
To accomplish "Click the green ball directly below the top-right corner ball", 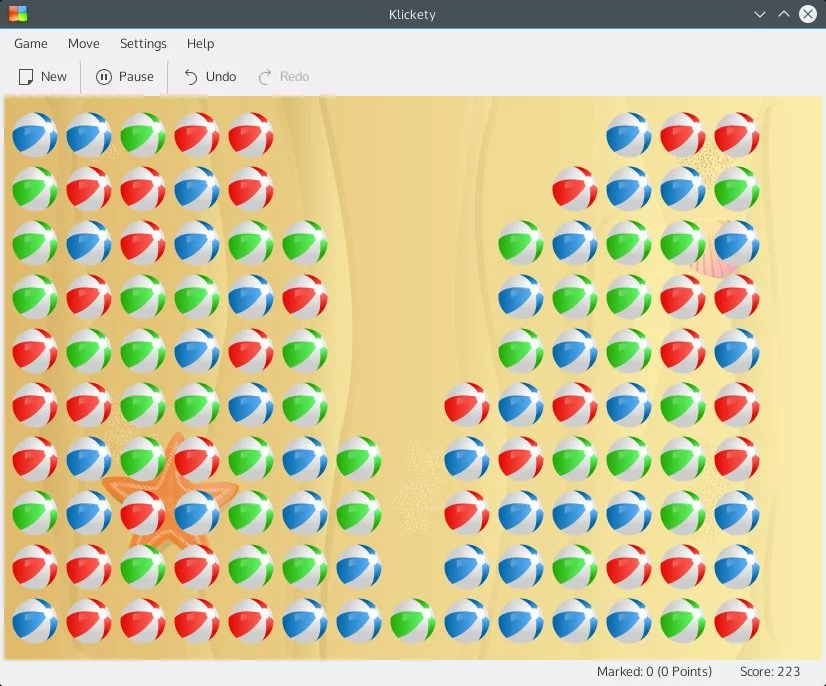I will (736, 189).
